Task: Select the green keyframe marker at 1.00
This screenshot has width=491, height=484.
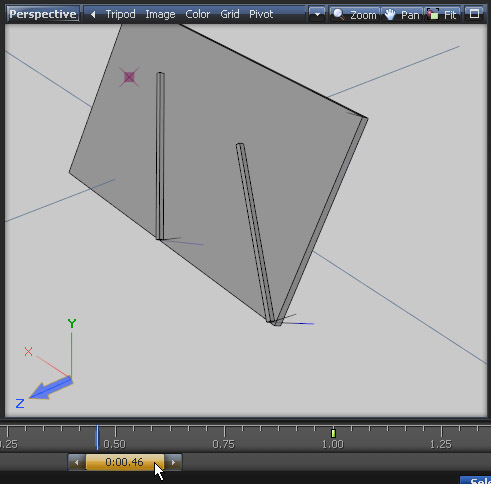Action: [x=333, y=433]
